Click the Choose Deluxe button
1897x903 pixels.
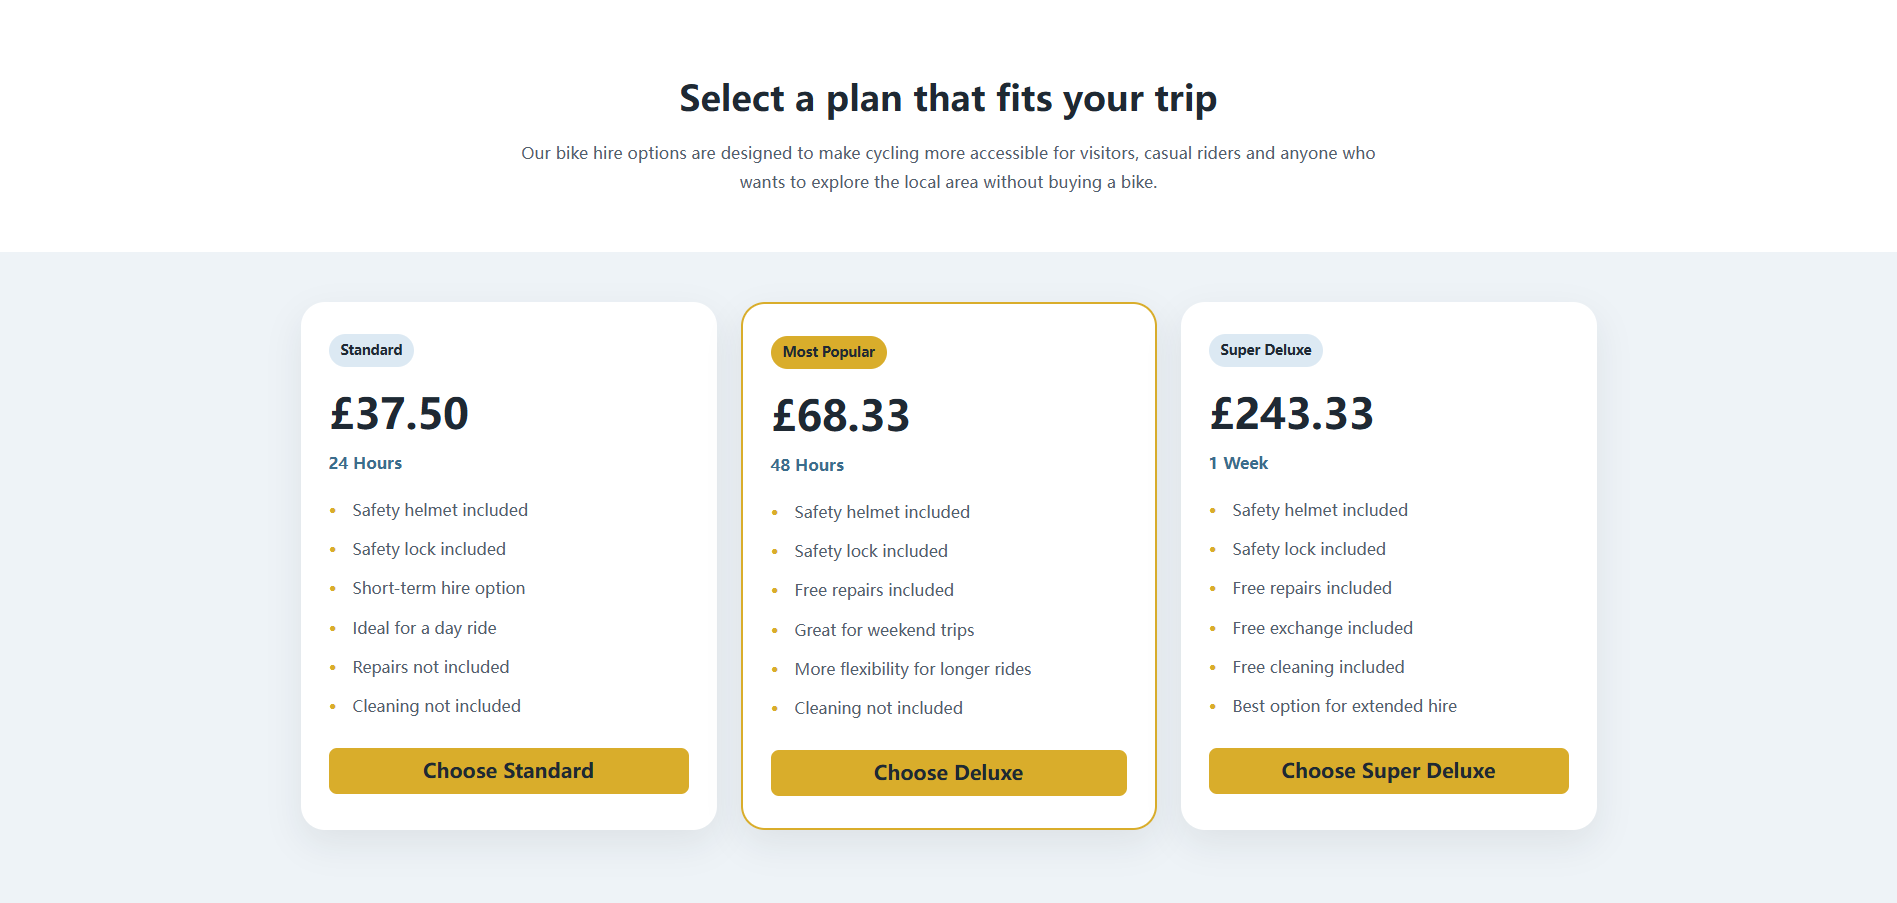coord(948,772)
